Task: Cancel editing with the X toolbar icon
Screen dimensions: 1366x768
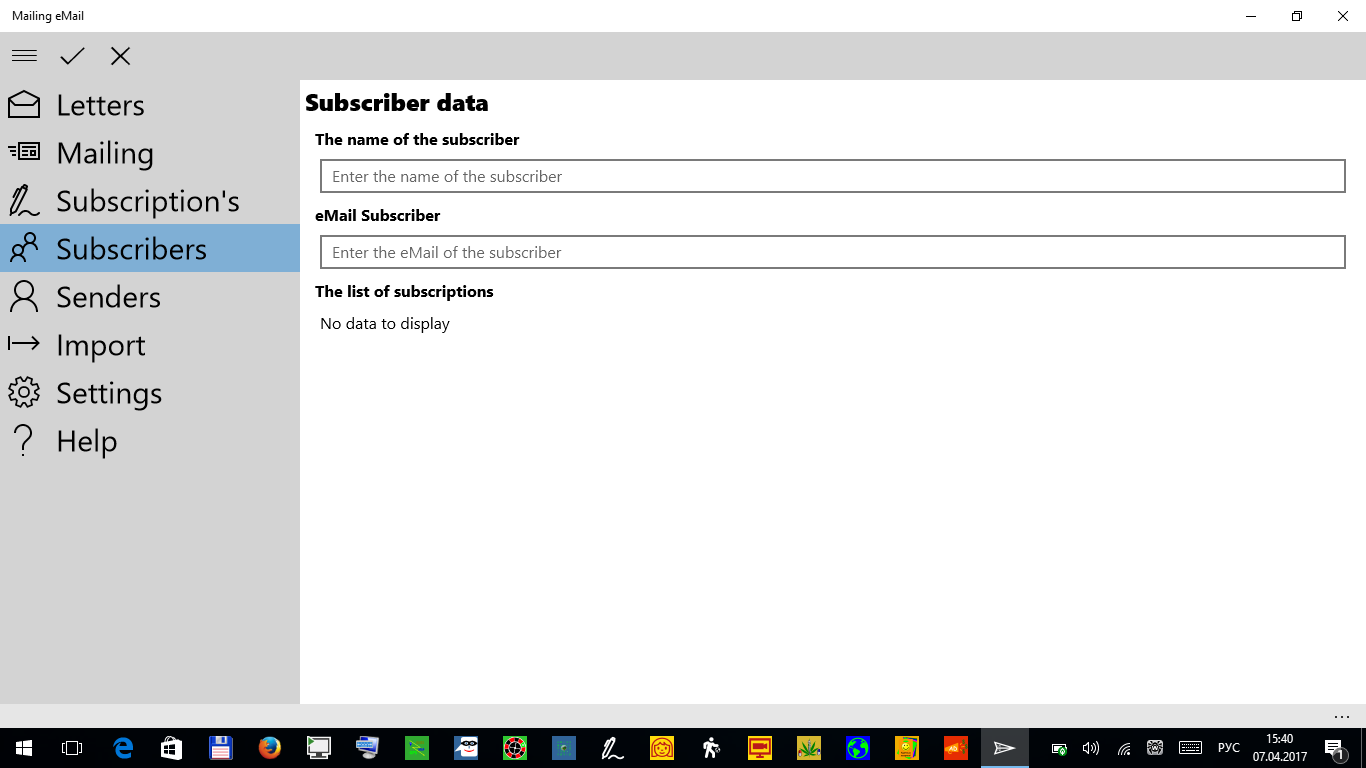Action: coord(120,56)
